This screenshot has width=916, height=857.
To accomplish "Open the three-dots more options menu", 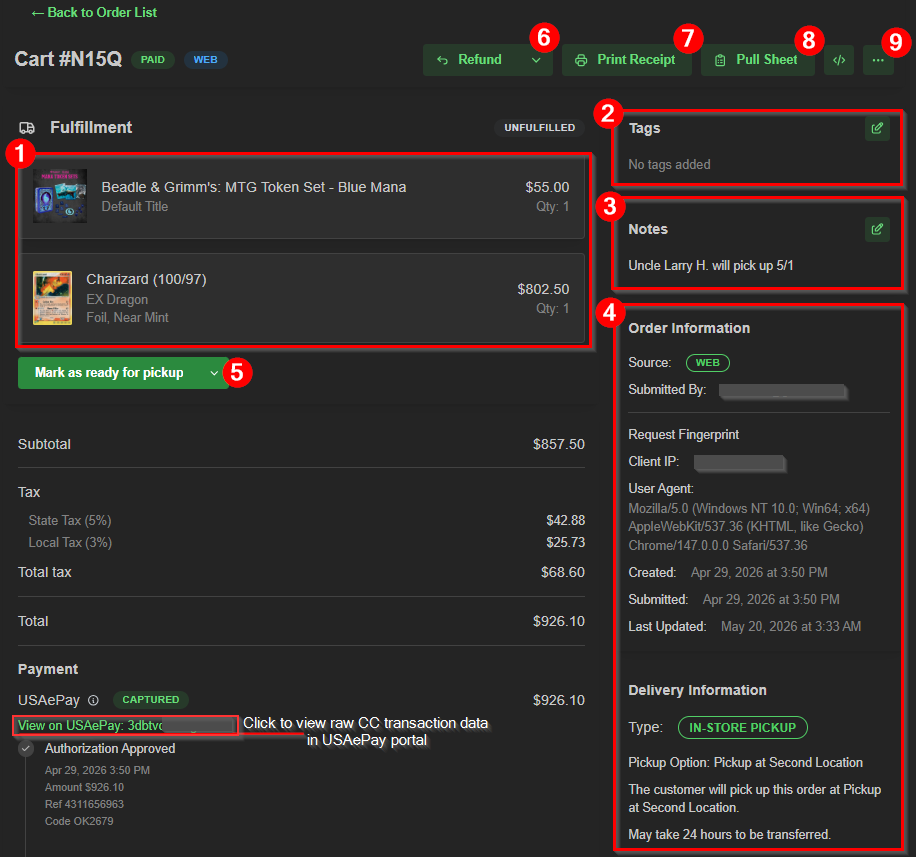I will click(877, 60).
